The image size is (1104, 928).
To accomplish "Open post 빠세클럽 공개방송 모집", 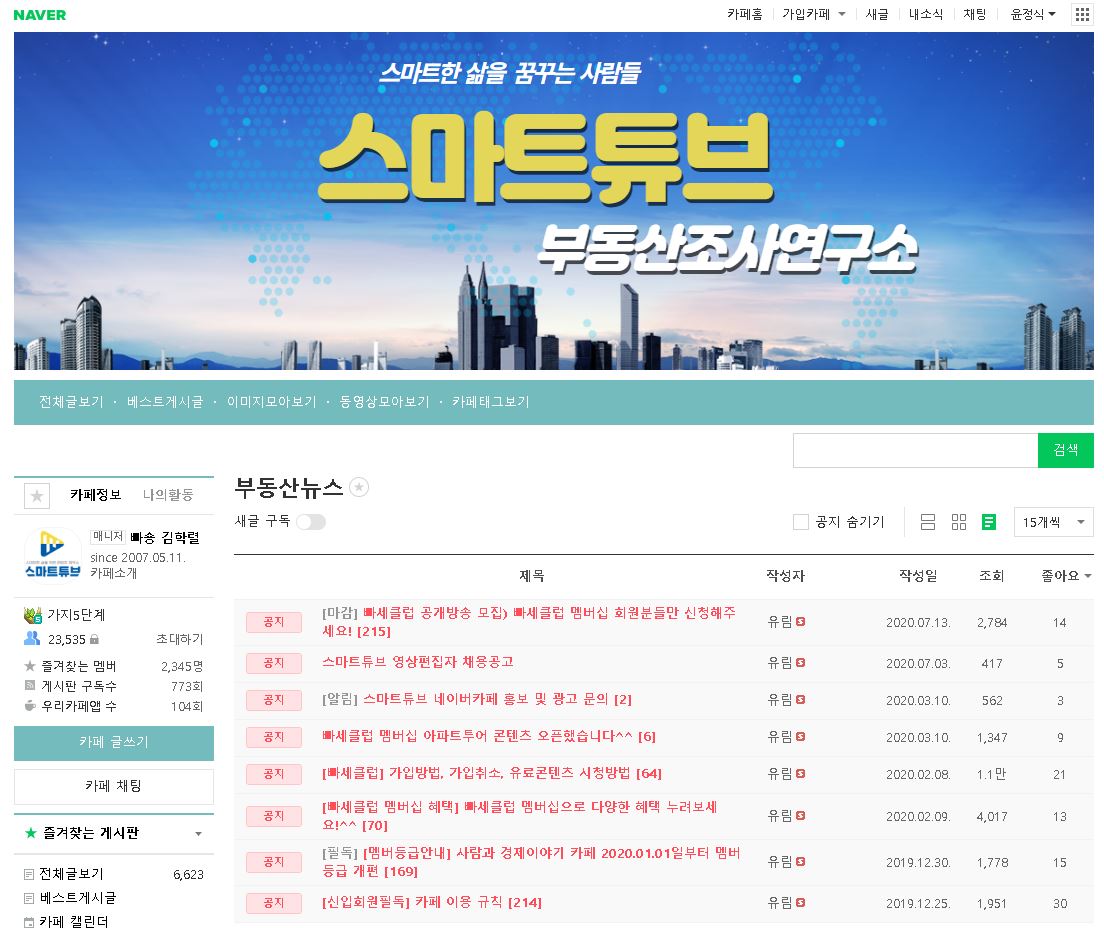I will (529, 622).
